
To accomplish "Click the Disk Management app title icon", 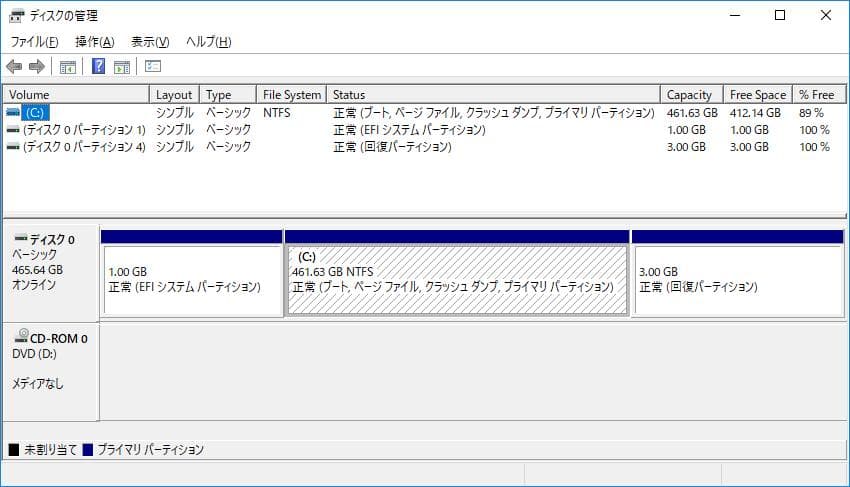I will (17, 16).
